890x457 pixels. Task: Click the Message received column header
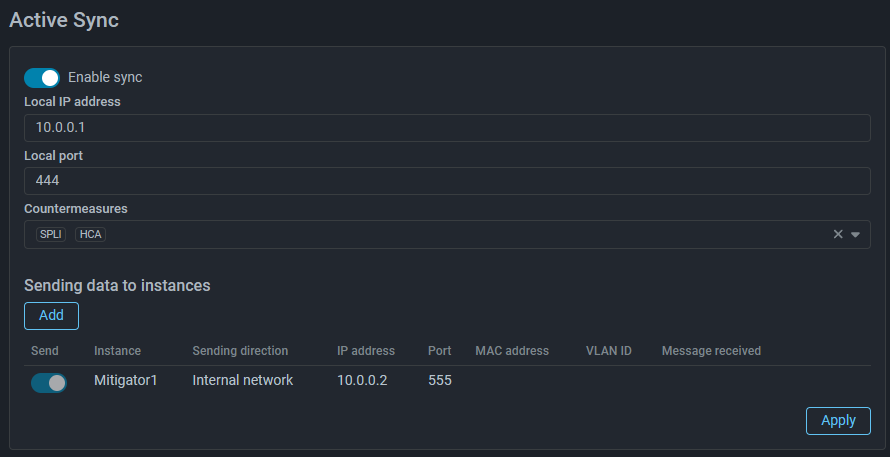click(711, 351)
